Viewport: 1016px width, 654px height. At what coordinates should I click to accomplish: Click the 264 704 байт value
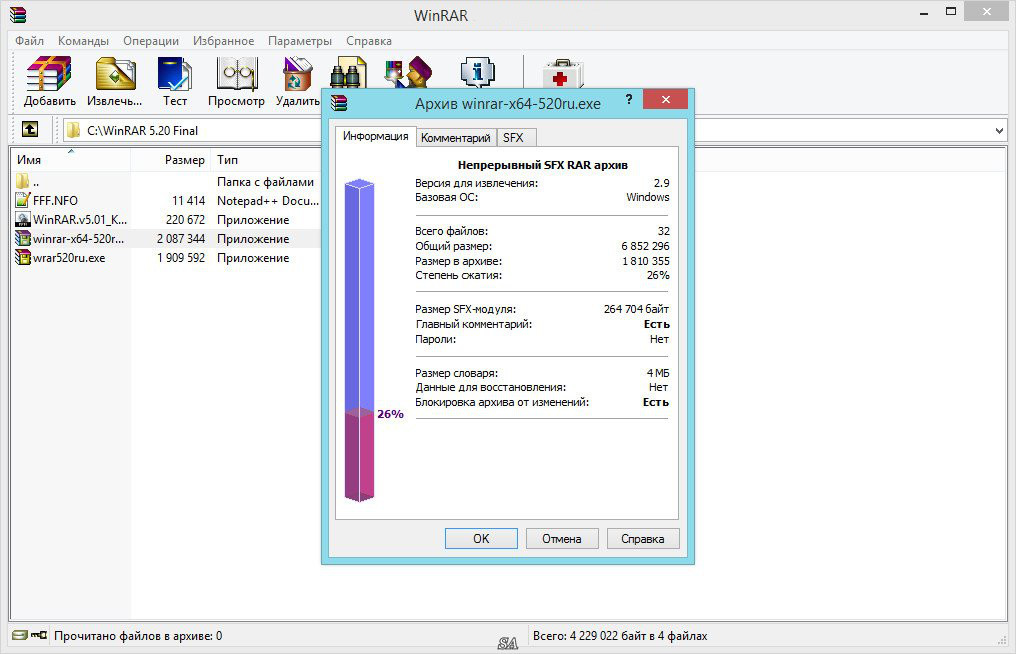point(636,309)
